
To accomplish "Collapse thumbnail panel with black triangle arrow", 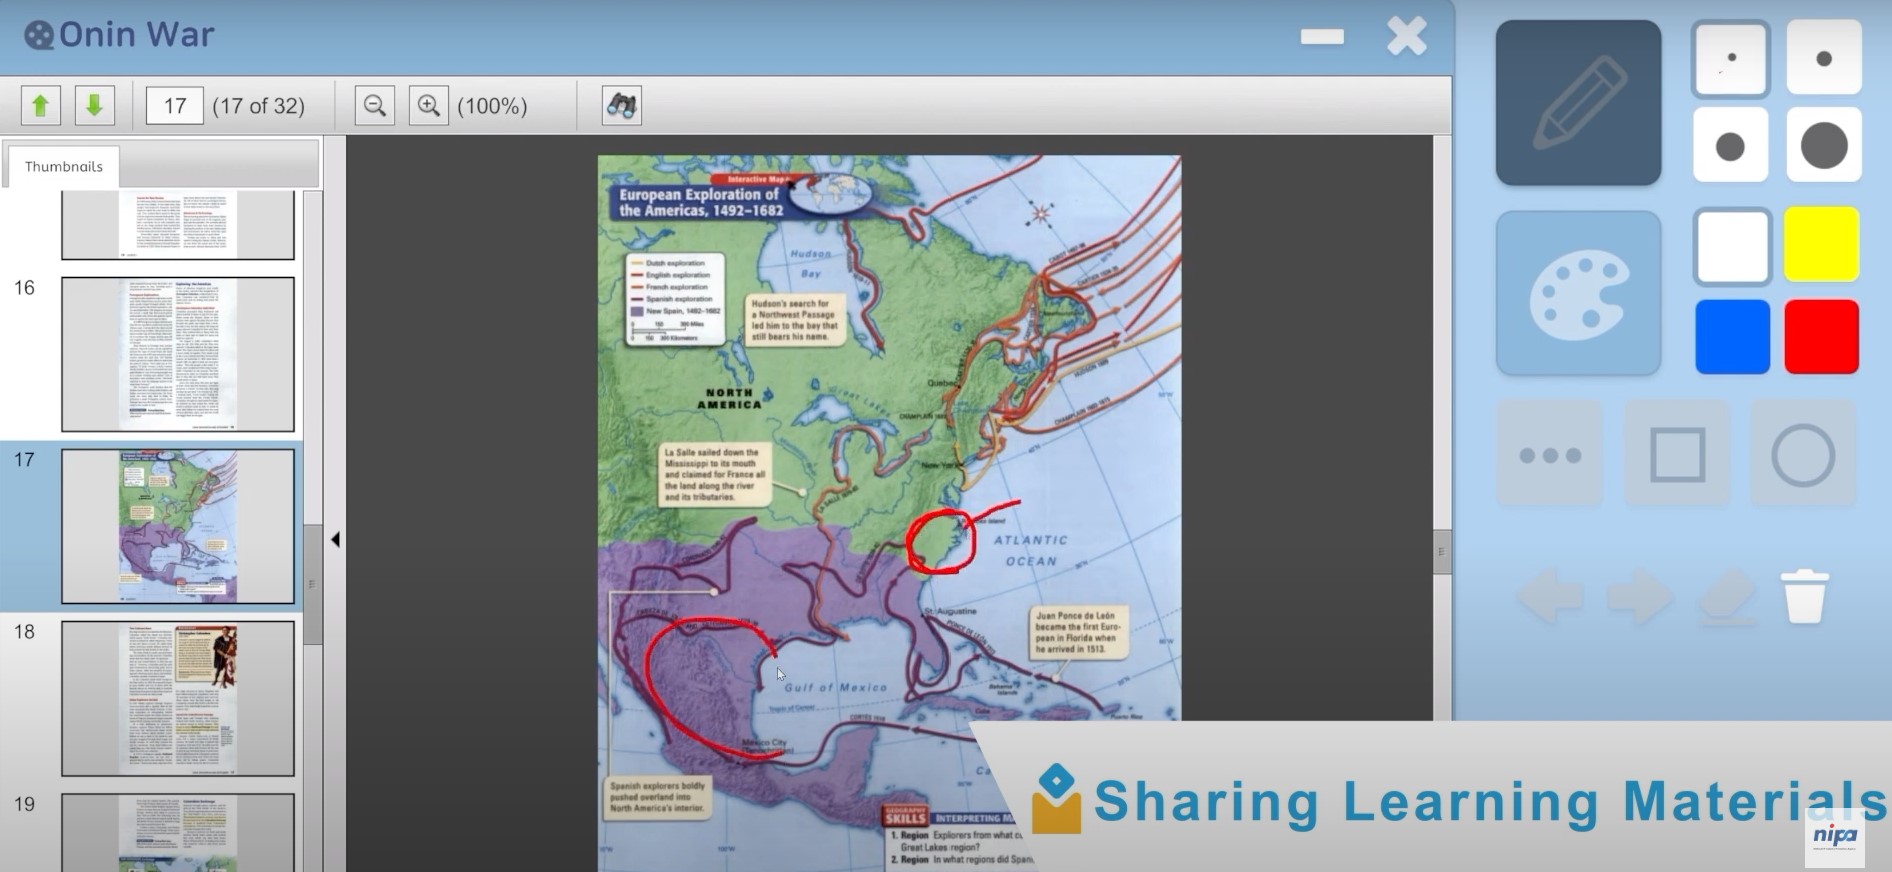I will click(335, 540).
